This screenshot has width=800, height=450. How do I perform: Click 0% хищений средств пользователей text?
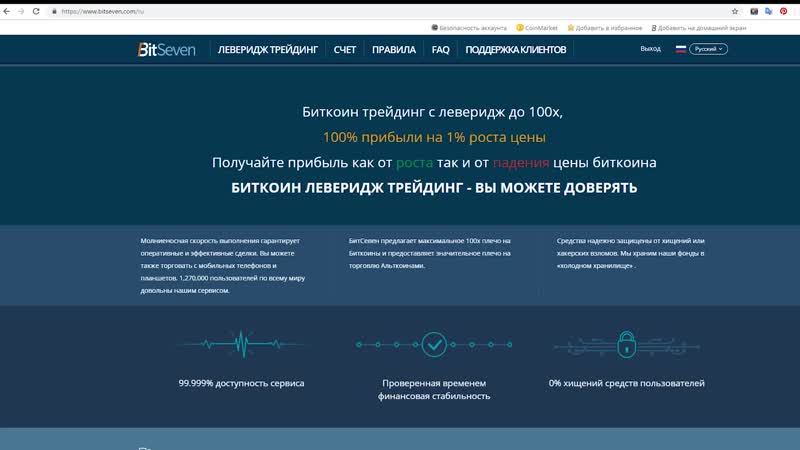(627, 383)
